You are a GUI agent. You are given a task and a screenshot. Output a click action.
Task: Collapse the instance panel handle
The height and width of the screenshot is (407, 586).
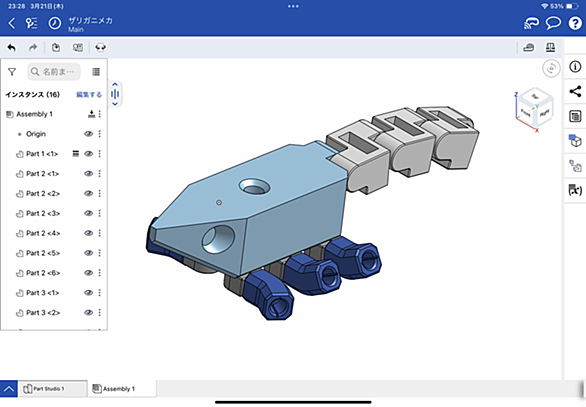click(x=115, y=94)
